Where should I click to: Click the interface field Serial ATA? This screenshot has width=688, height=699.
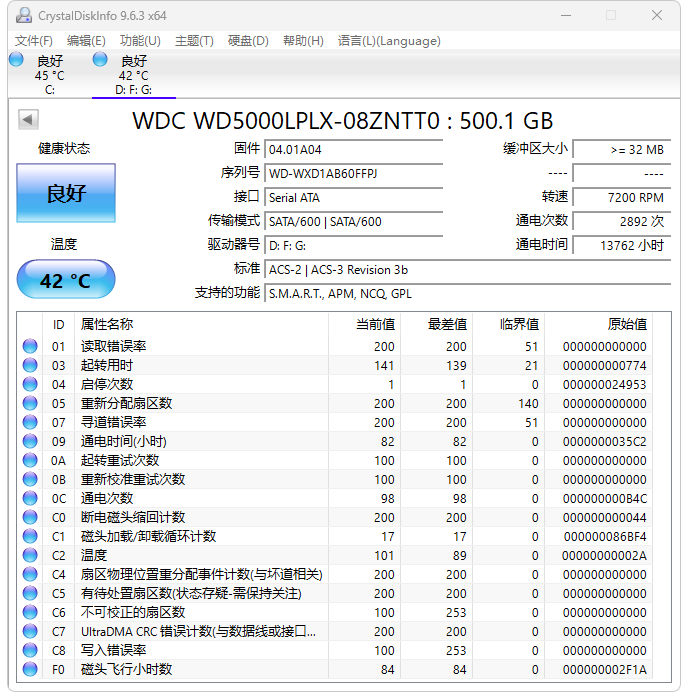point(354,197)
